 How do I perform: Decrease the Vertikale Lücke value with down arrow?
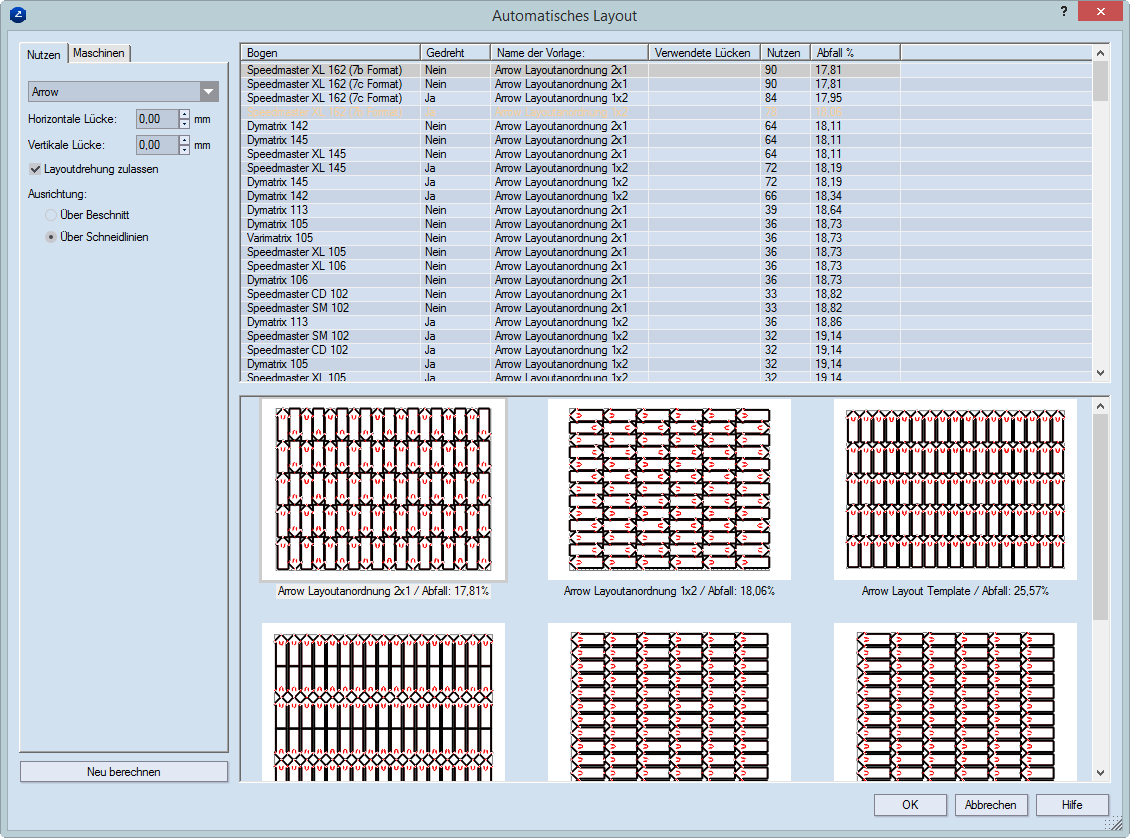(x=184, y=150)
